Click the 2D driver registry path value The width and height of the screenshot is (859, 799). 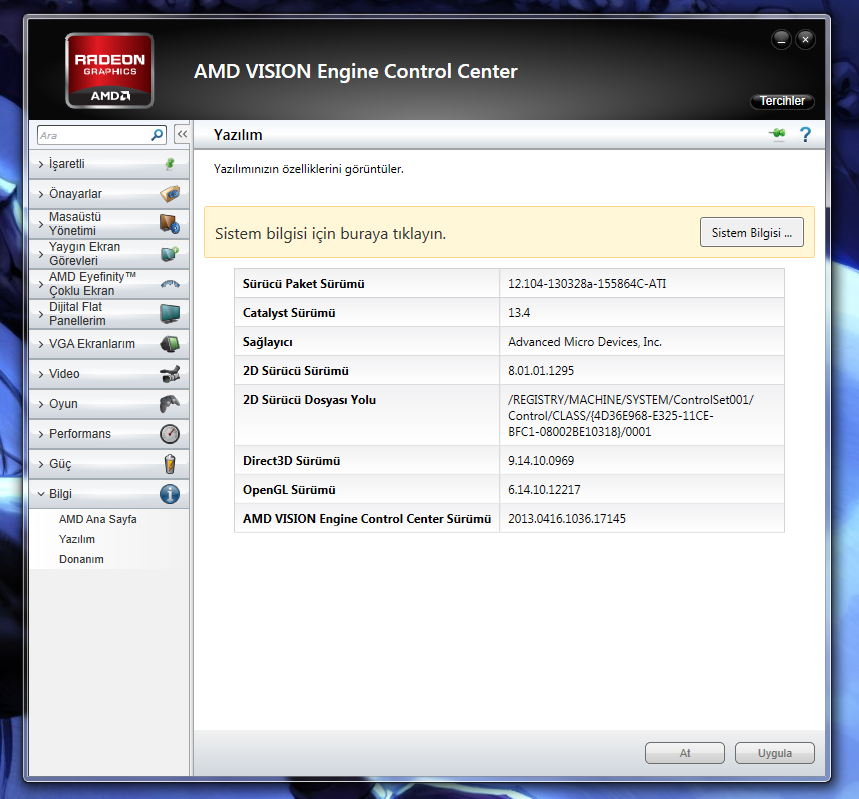pos(631,415)
